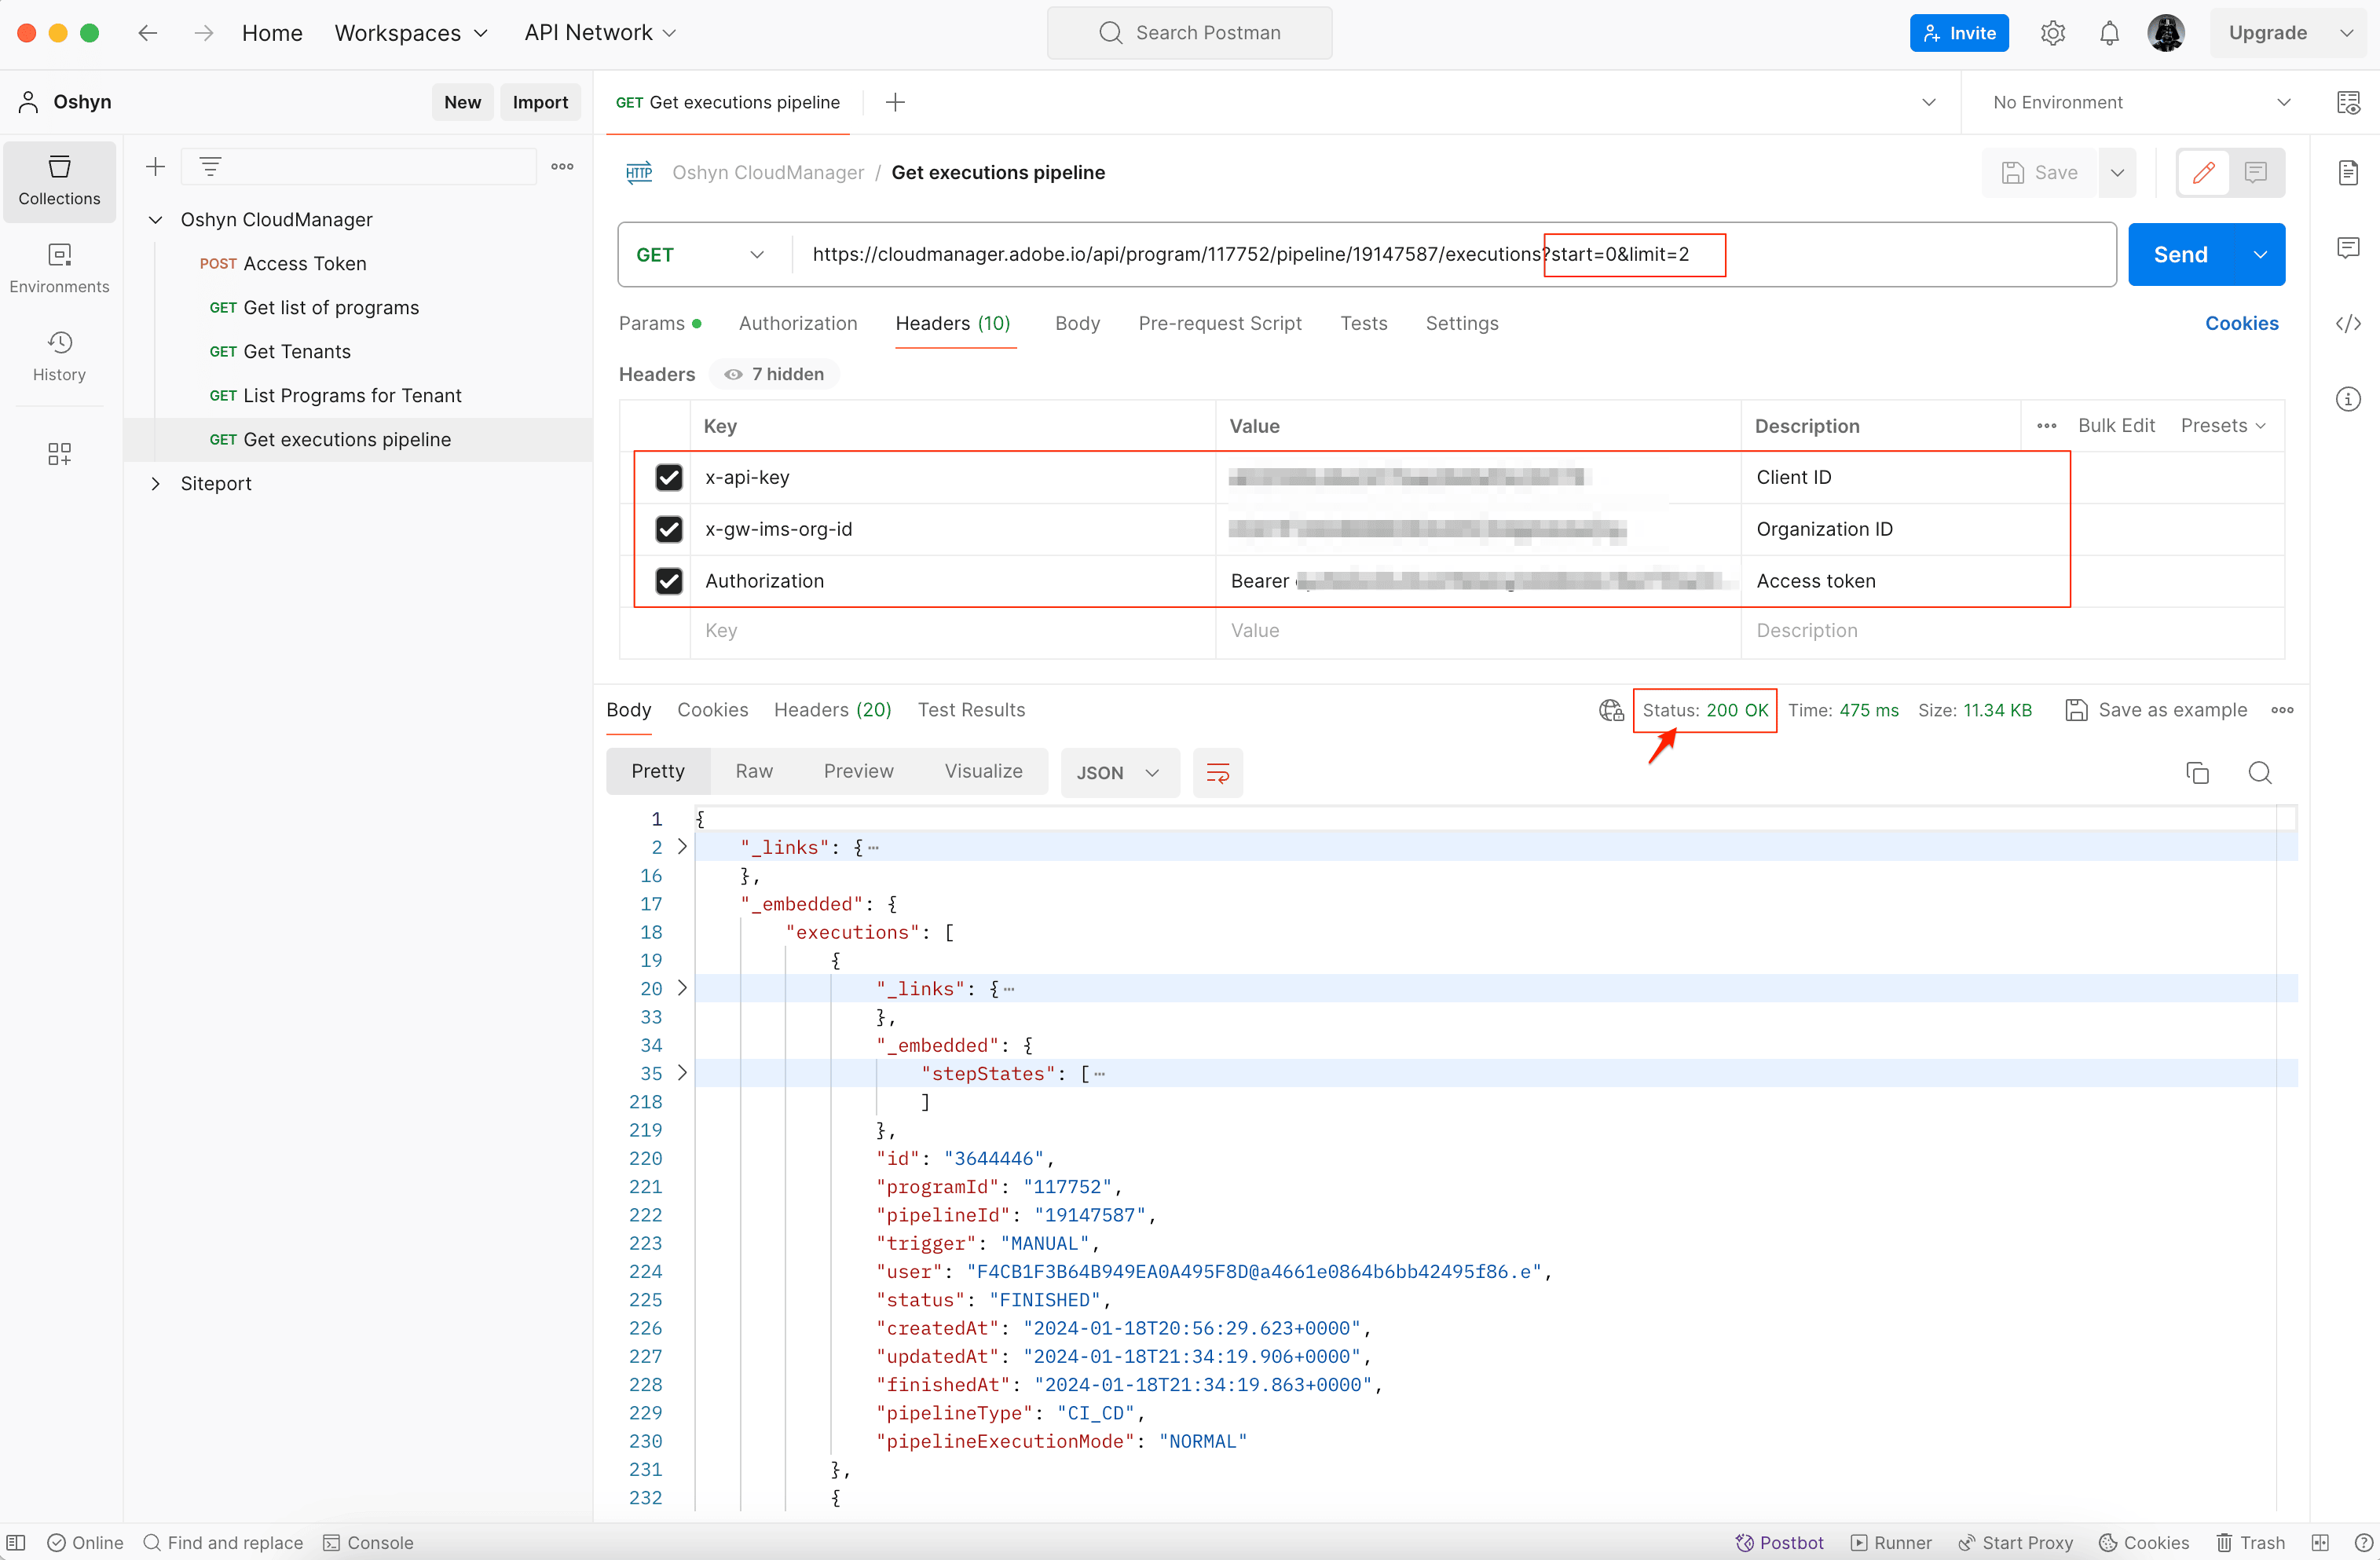
Task: Add a new request tab
Action: coord(895,102)
